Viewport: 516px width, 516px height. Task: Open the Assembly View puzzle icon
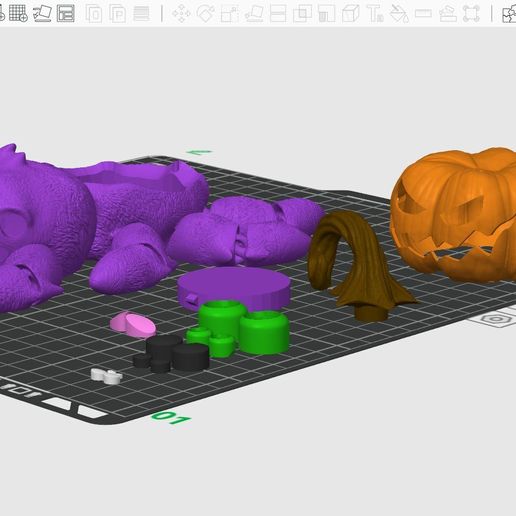pos(509,14)
